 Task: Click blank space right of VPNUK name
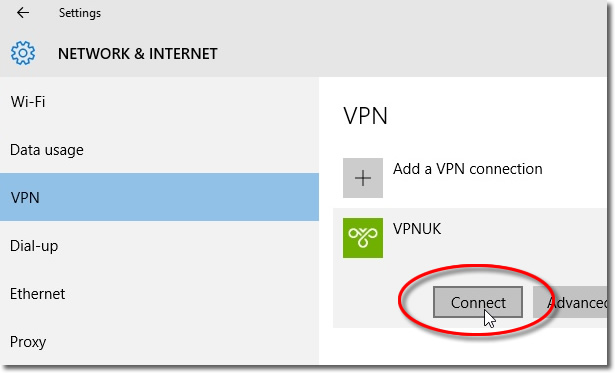click(x=526, y=229)
